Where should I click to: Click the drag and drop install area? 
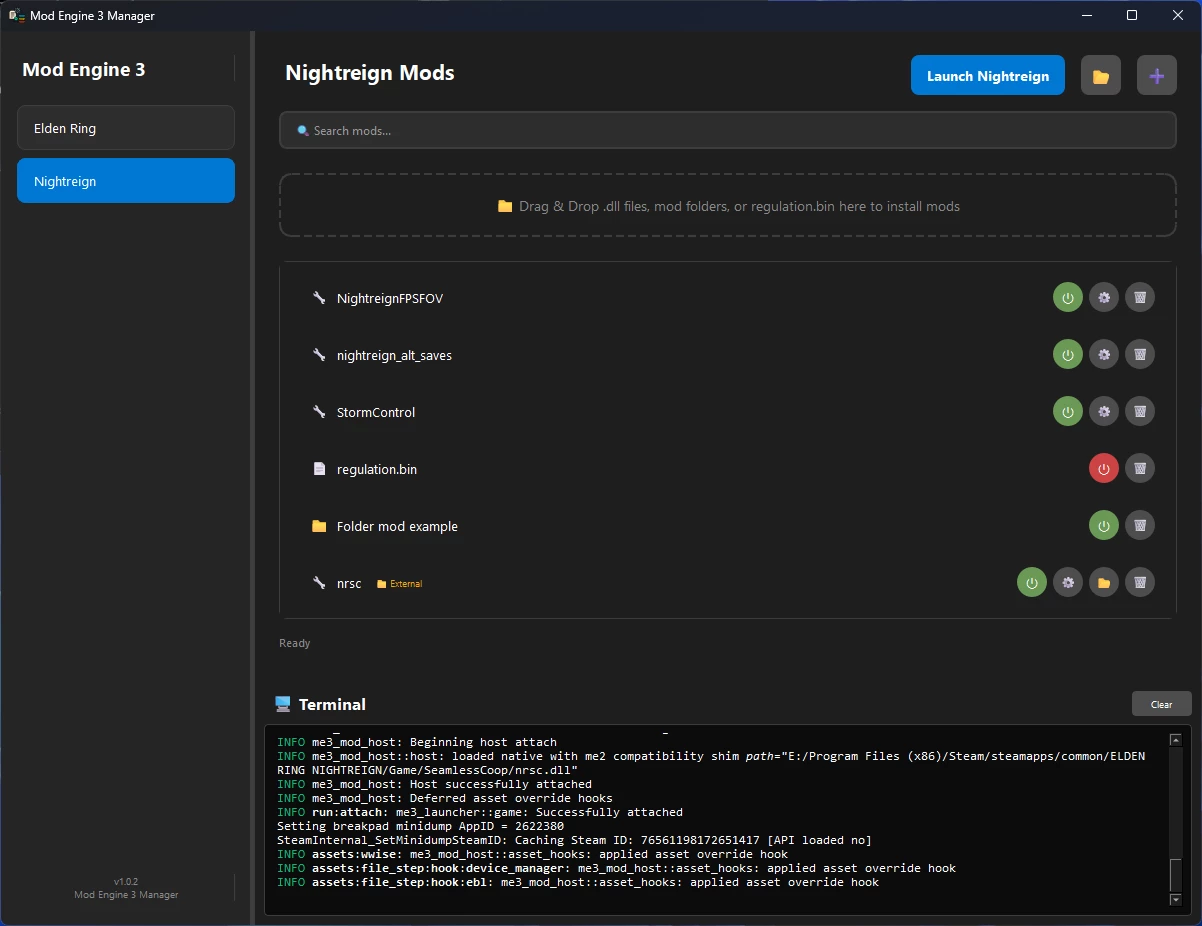point(727,206)
